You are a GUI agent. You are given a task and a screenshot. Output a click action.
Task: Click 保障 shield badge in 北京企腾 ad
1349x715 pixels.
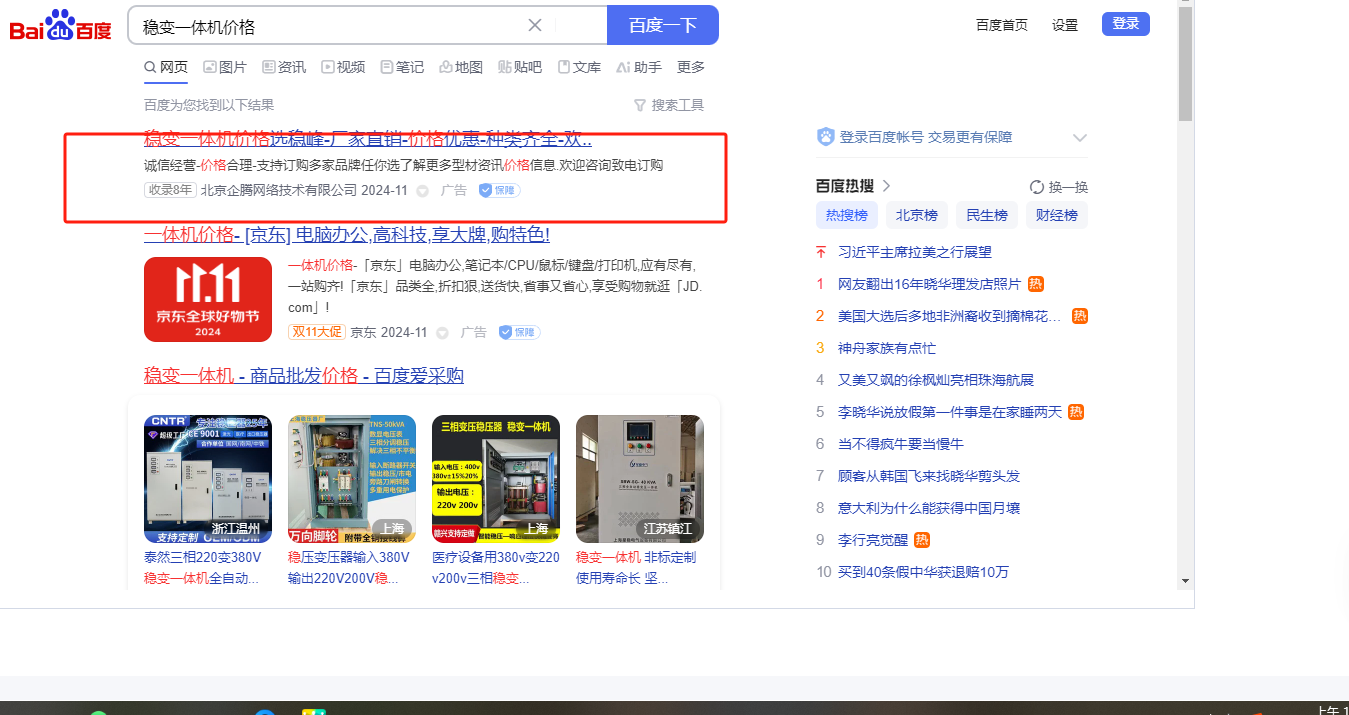(x=499, y=190)
